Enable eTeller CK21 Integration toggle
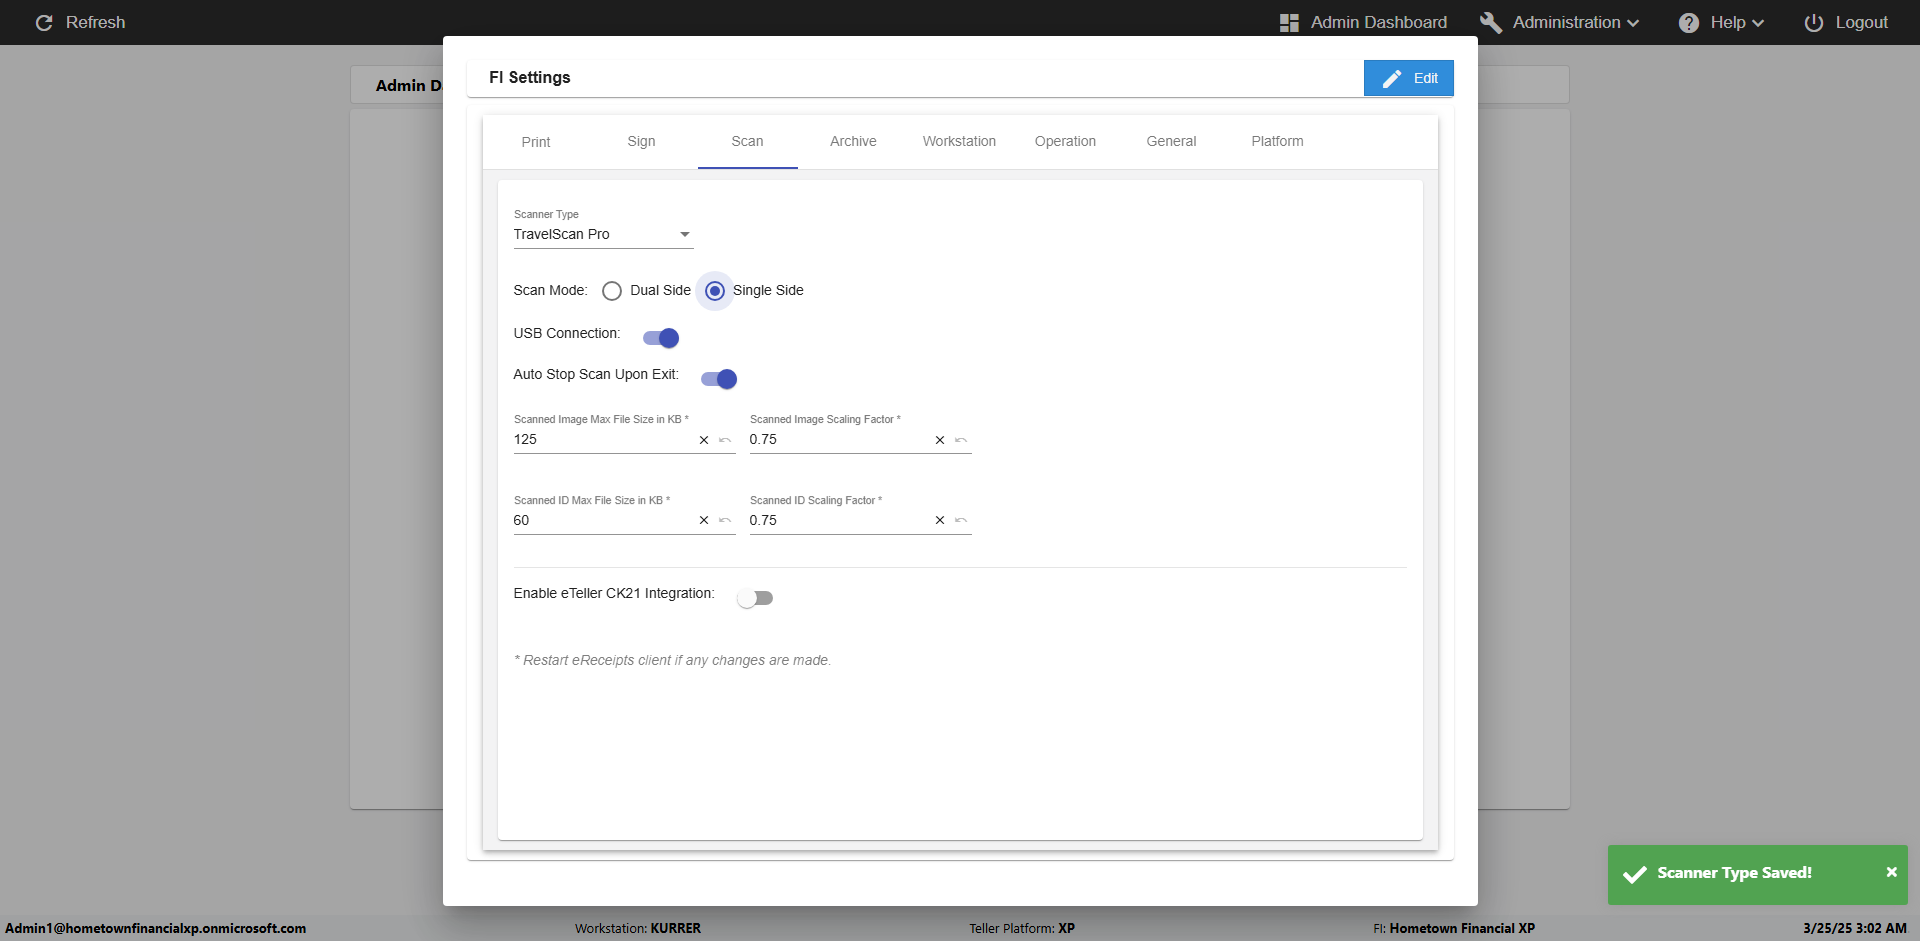 click(755, 598)
